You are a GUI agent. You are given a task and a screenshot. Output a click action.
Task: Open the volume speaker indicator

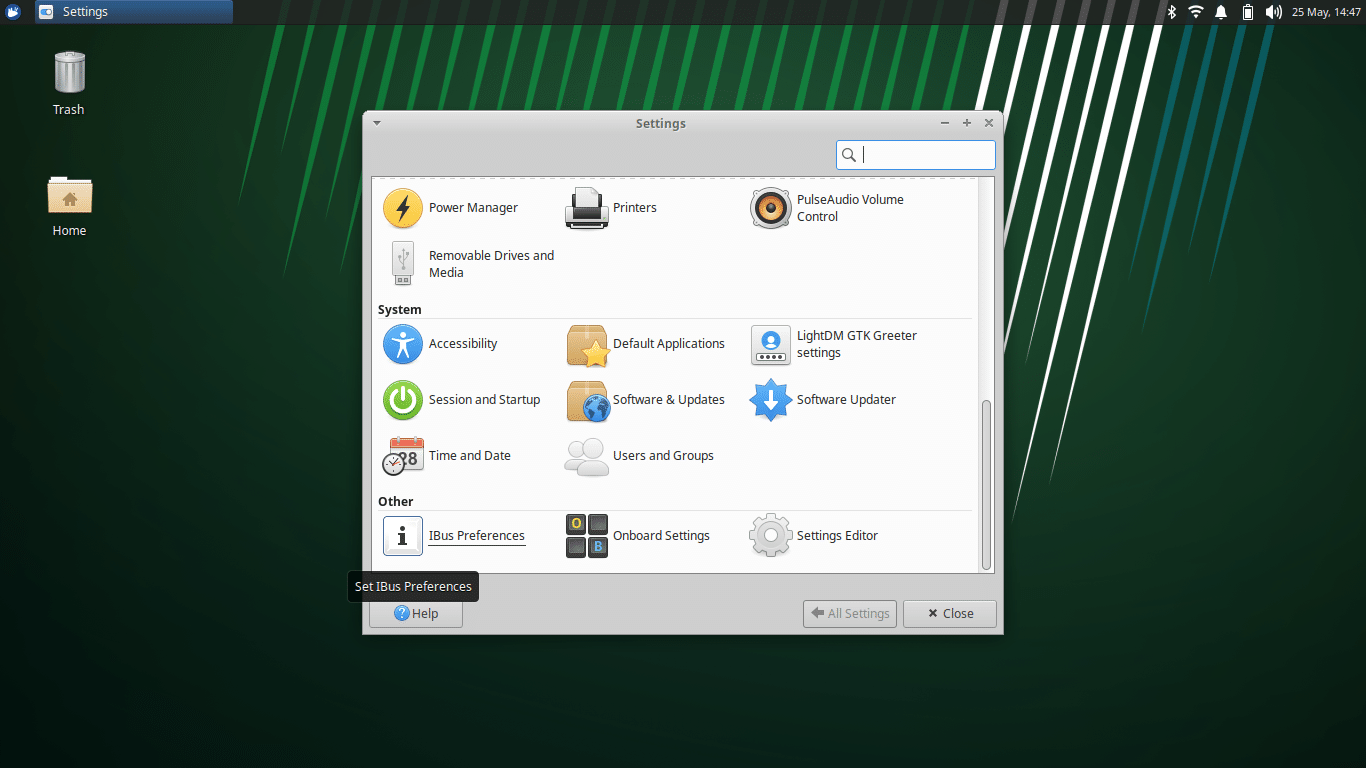(1273, 12)
